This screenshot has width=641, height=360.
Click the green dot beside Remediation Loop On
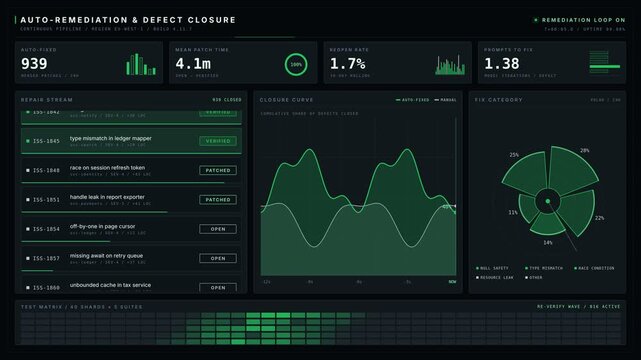click(536, 20)
